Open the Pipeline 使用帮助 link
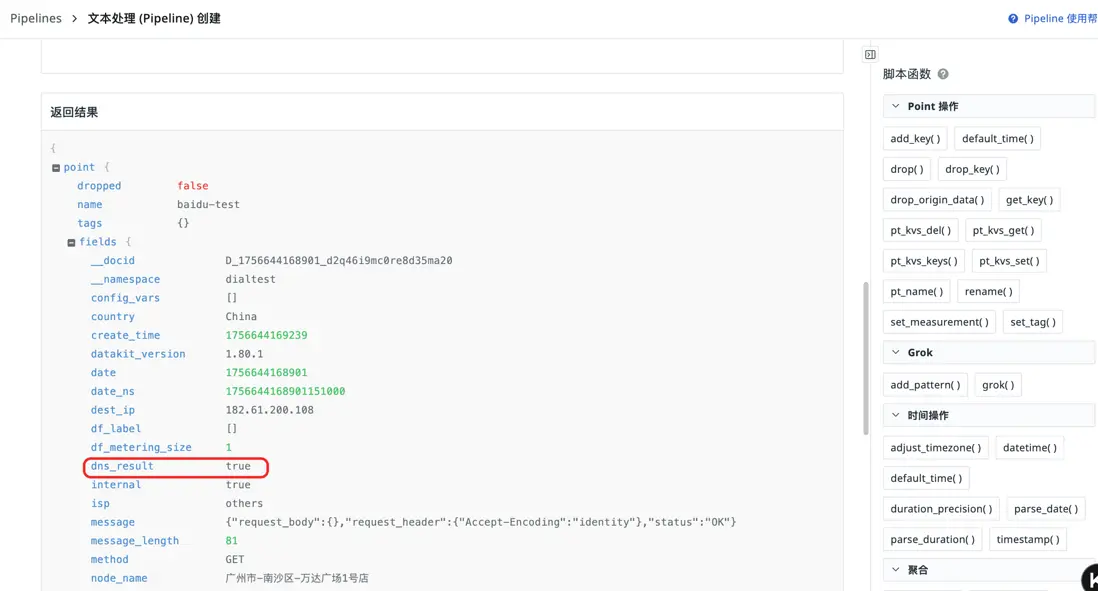 tap(1060, 19)
